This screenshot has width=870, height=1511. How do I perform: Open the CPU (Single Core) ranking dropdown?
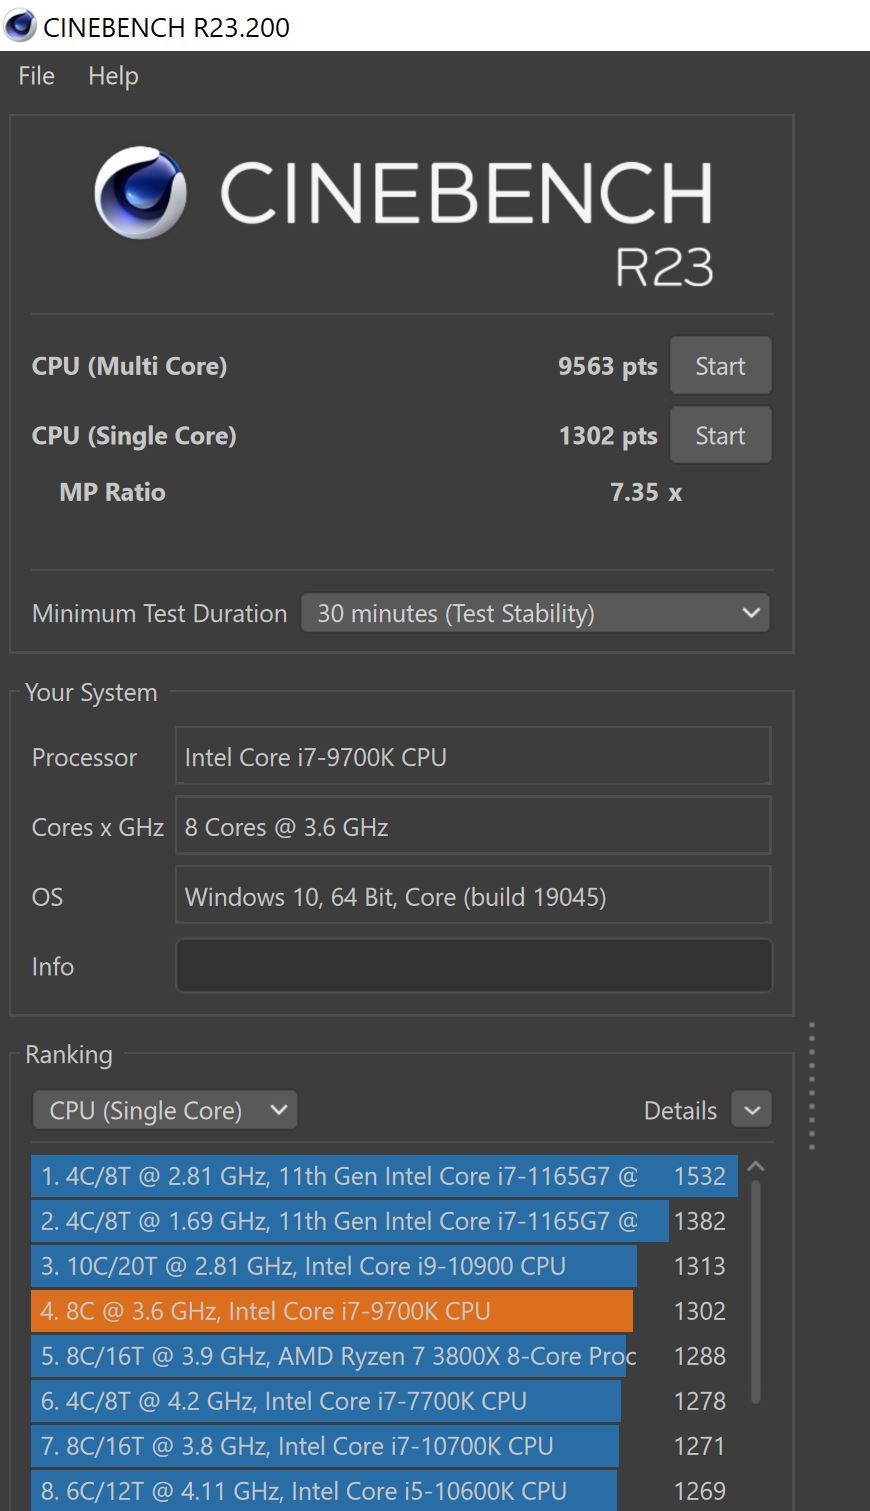coord(165,1110)
